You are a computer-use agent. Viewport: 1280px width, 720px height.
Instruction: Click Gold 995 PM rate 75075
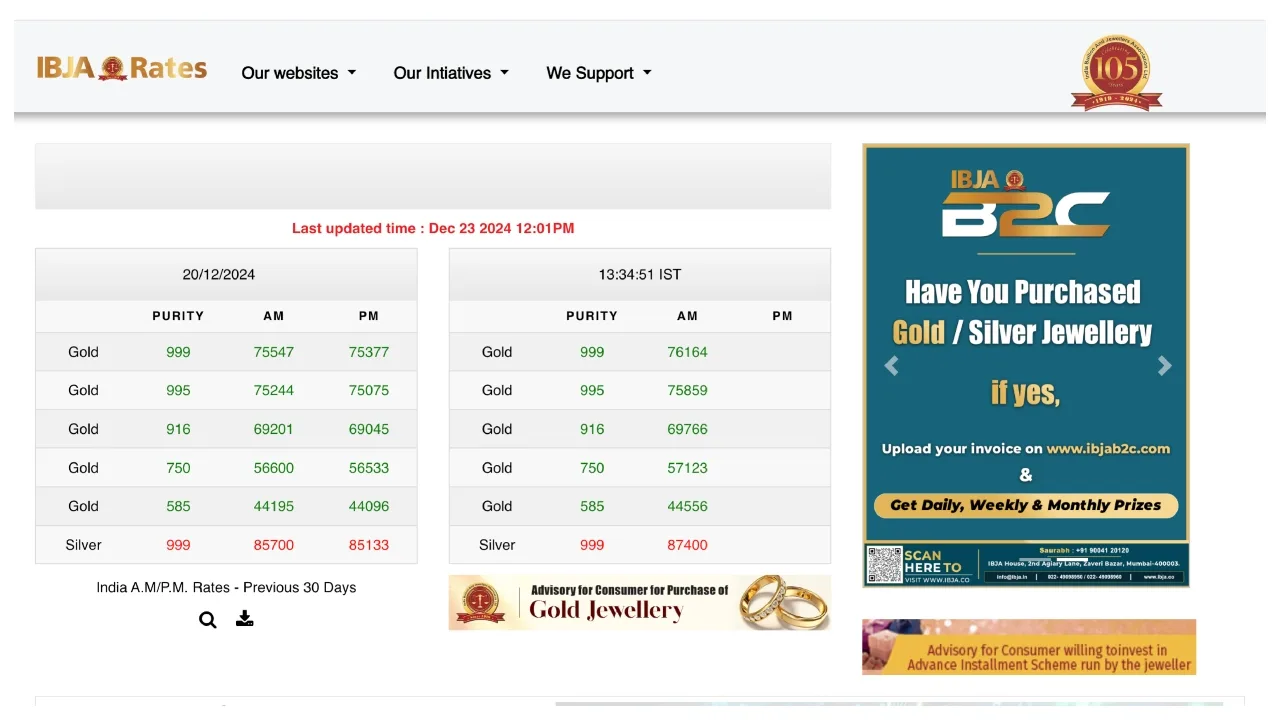[369, 390]
